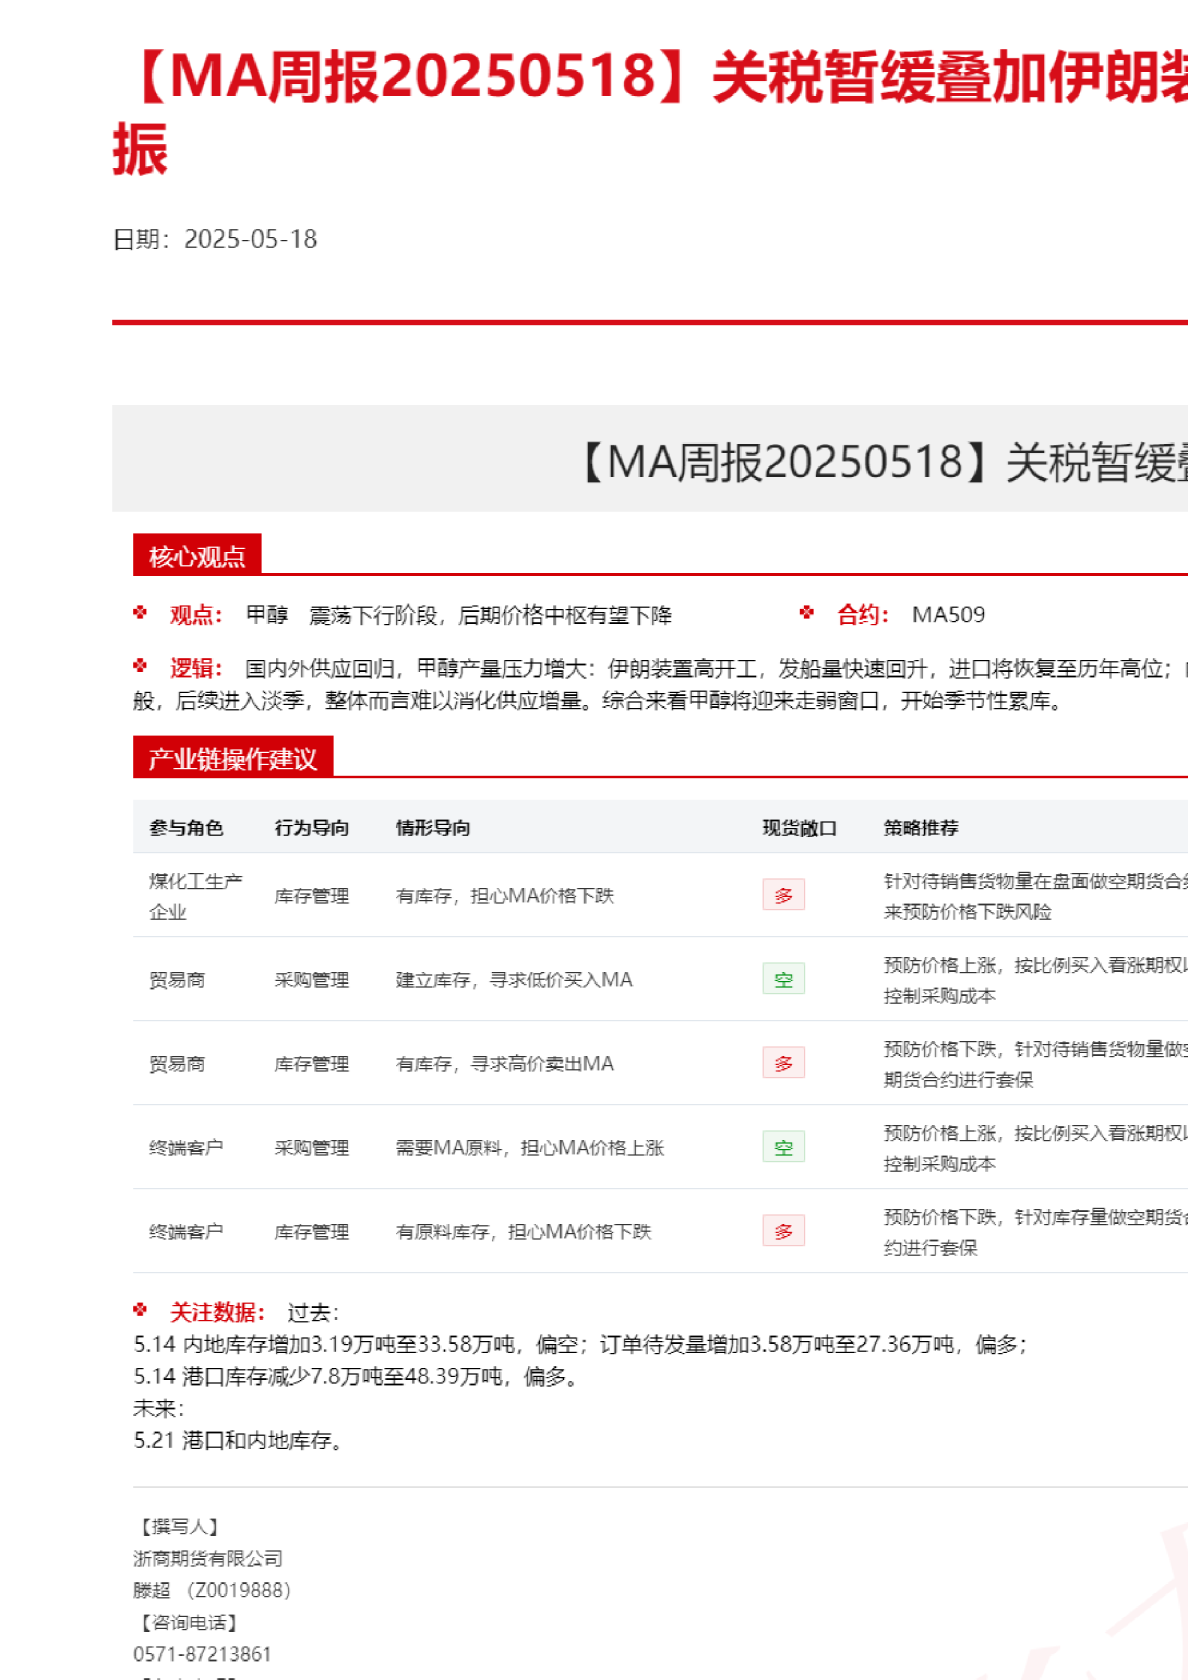Click the red diamond bullet before 逻辑

(140, 666)
